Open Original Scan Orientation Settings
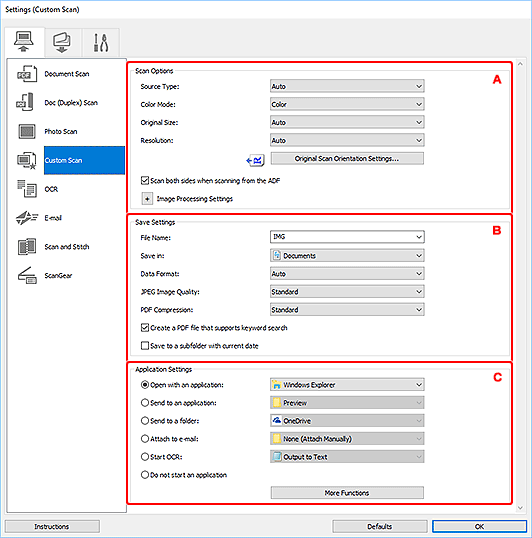Image resolution: width=532 pixels, height=538 pixels. click(347, 159)
